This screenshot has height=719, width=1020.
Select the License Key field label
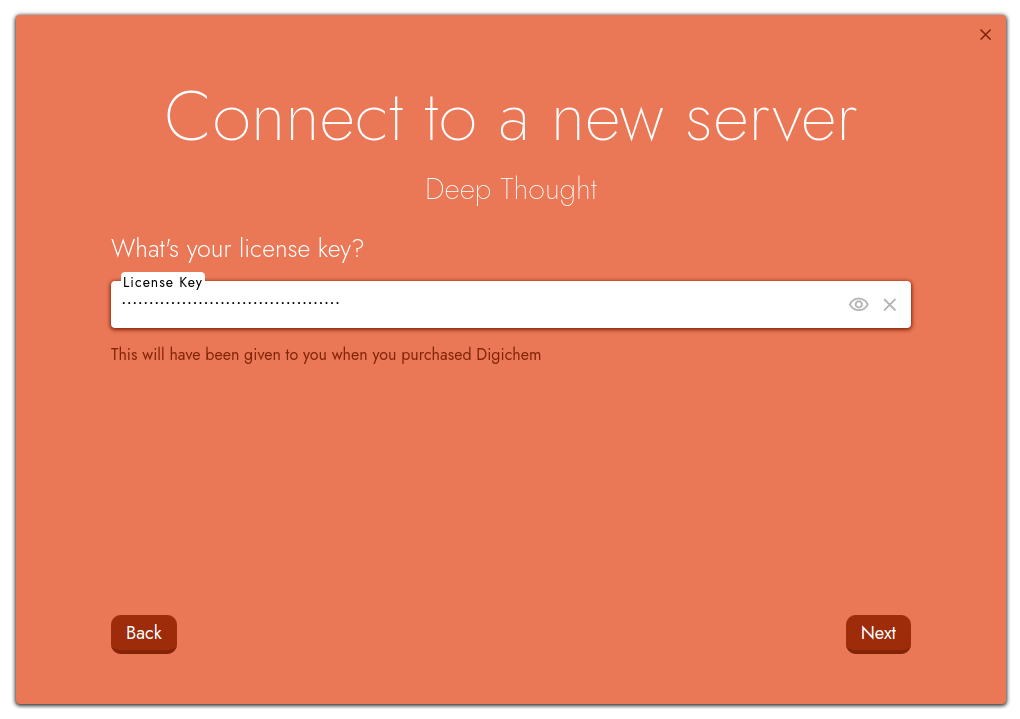(162, 282)
